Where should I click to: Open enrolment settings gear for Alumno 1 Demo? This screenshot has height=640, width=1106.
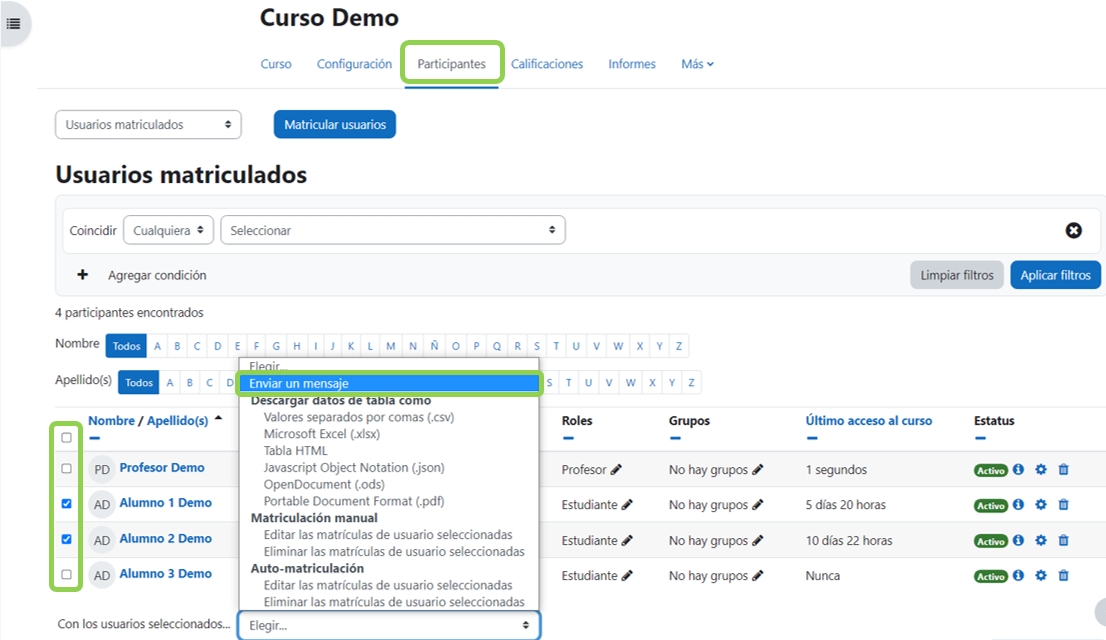click(x=1040, y=505)
